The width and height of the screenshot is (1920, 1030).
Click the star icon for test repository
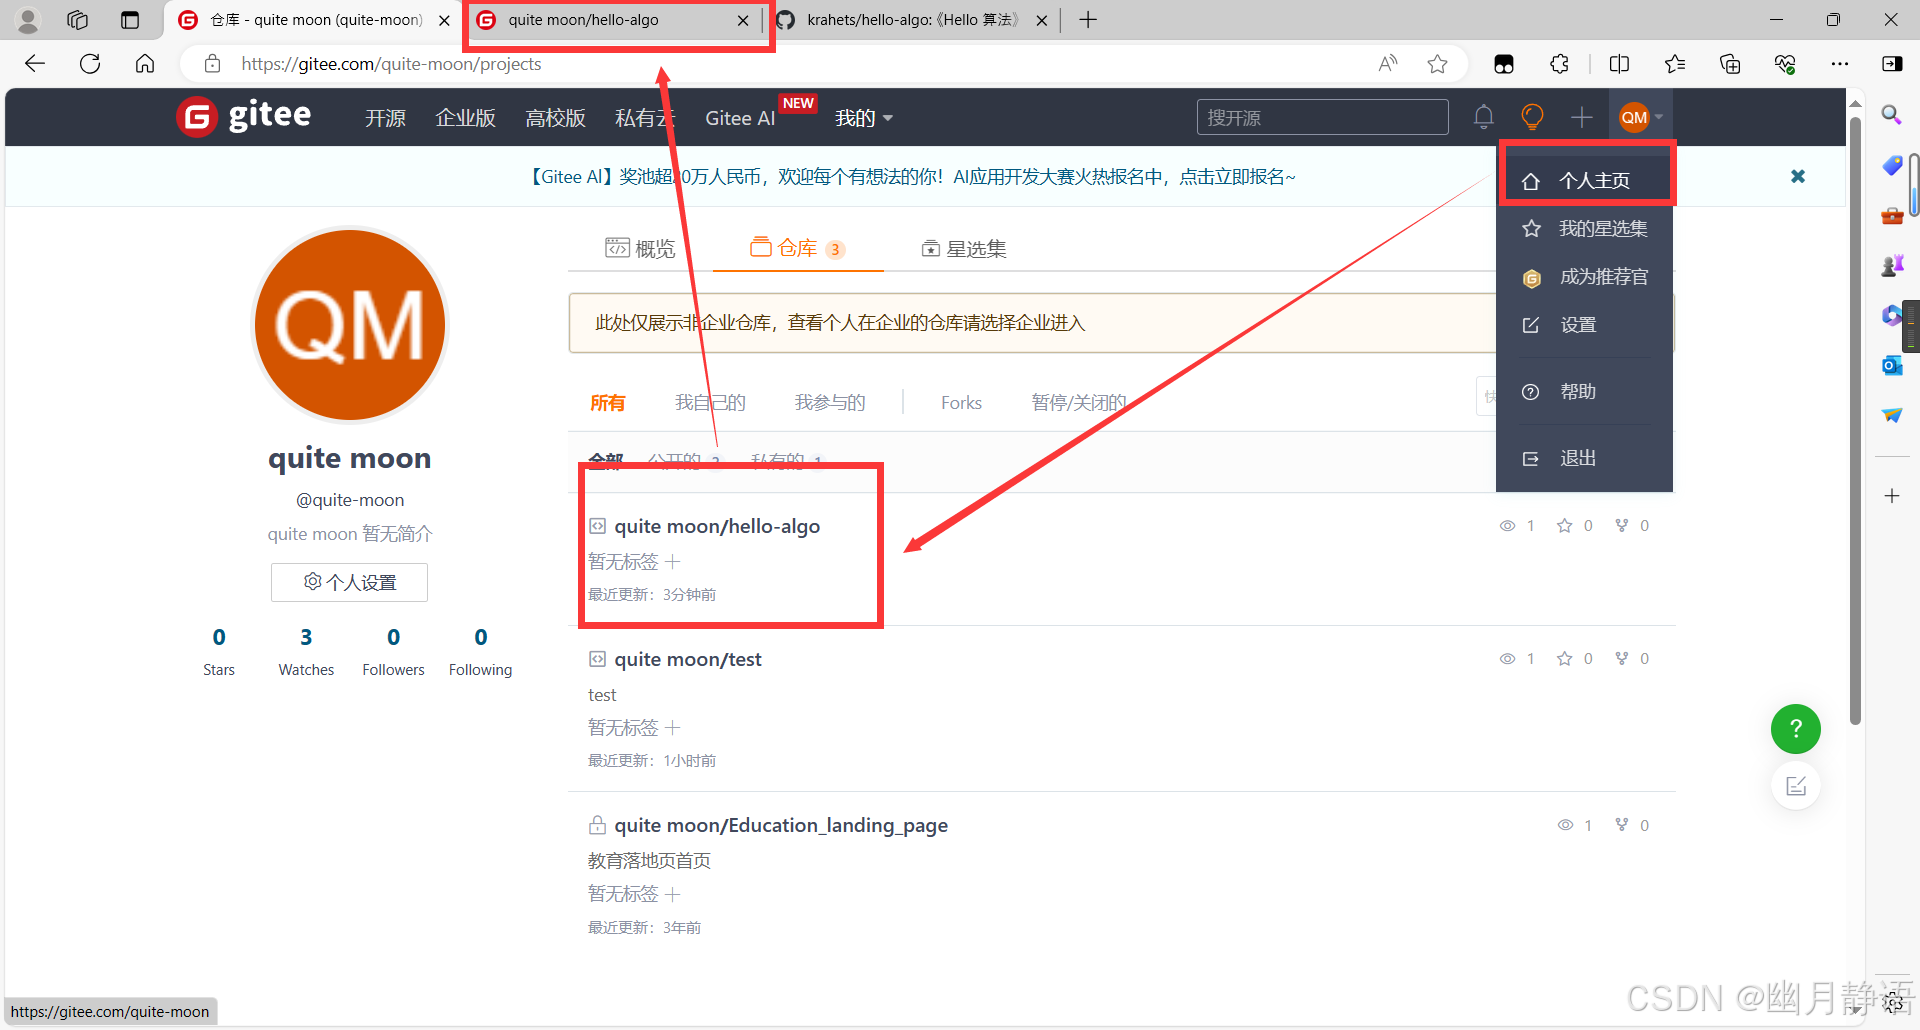coord(1565,659)
